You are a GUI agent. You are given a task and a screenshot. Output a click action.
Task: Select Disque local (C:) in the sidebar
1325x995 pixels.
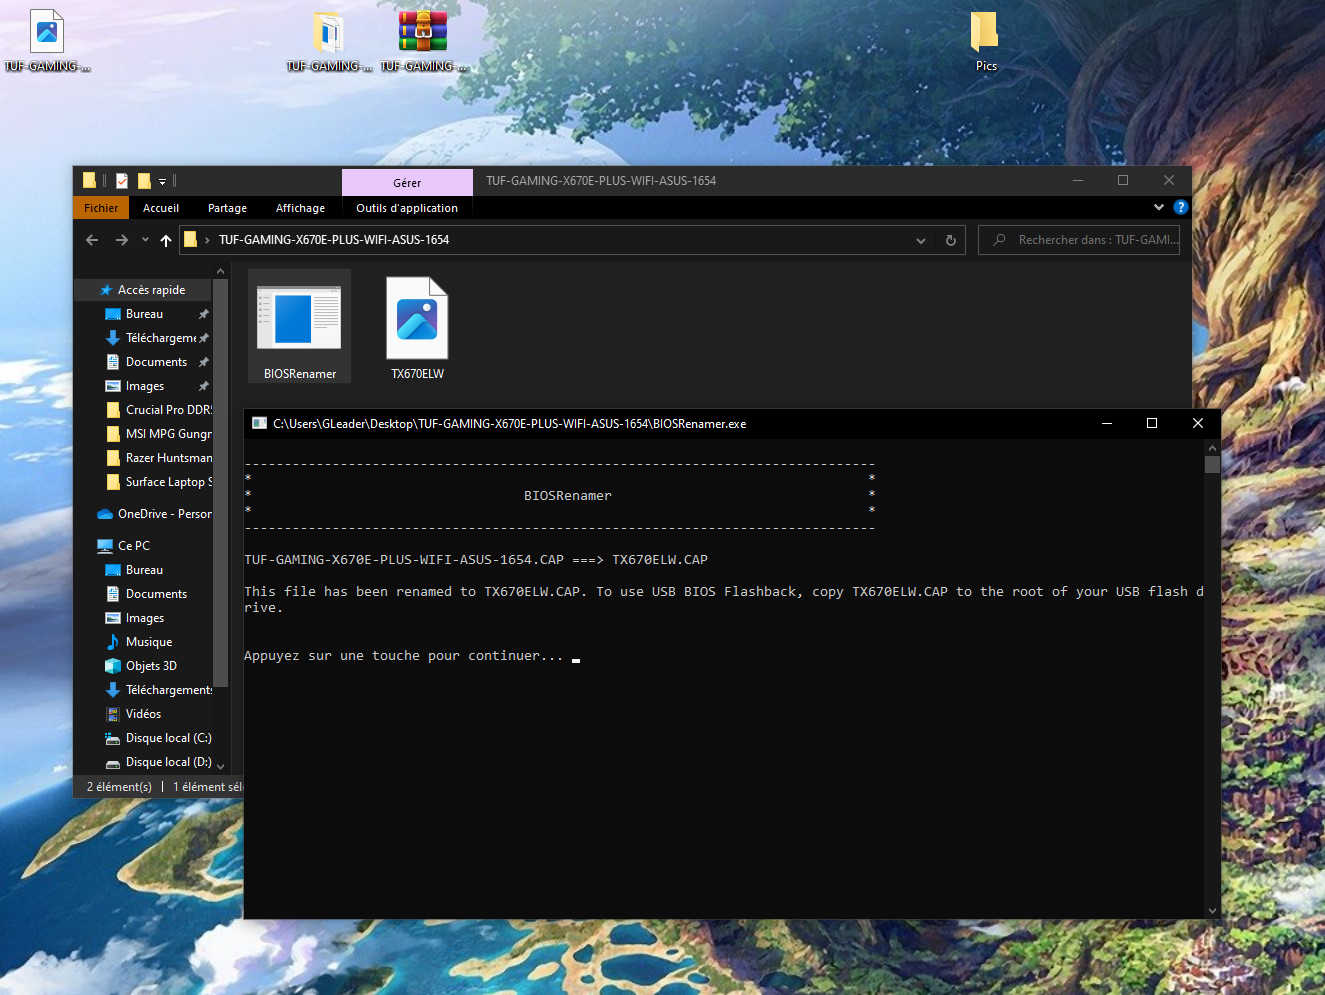[x=170, y=737]
